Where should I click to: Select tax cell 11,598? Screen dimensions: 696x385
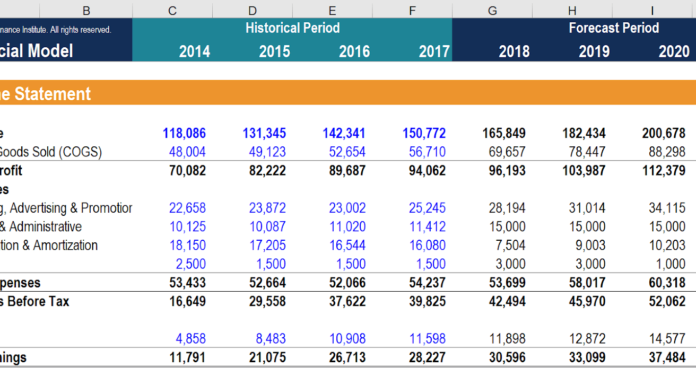click(x=427, y=338)
